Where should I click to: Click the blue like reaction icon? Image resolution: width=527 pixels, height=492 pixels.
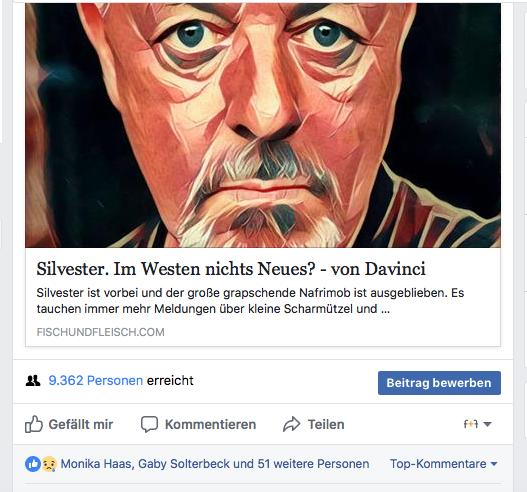pyautogui.click(x=33, y=464)
